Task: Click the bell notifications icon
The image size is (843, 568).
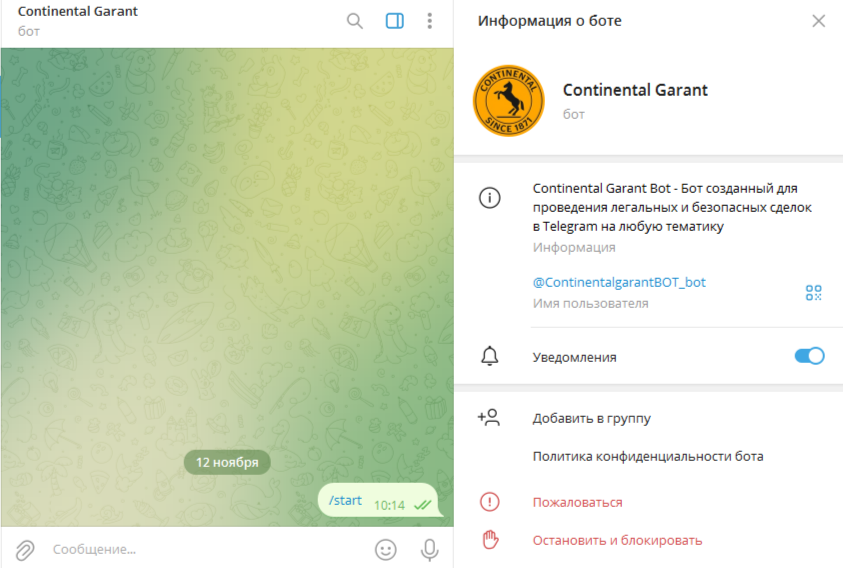Action: (490, 356)
